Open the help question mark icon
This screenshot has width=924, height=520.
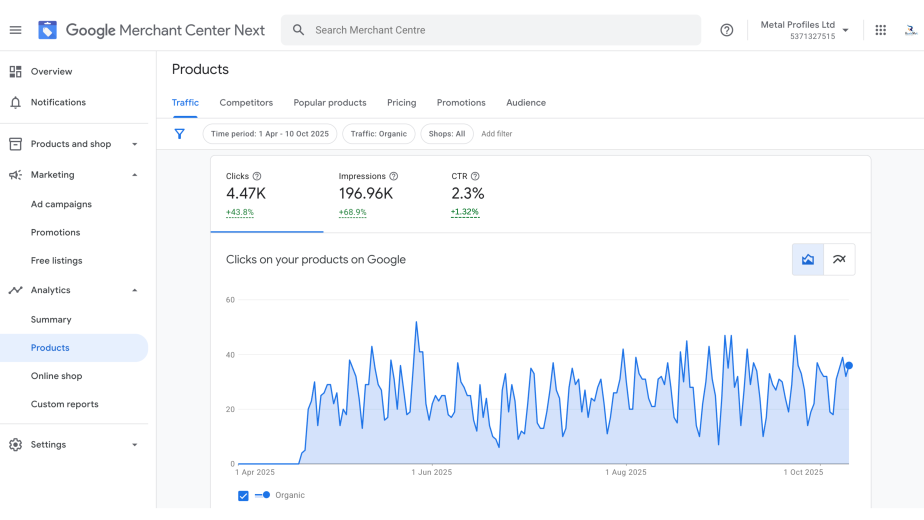(x=727, y=30)
